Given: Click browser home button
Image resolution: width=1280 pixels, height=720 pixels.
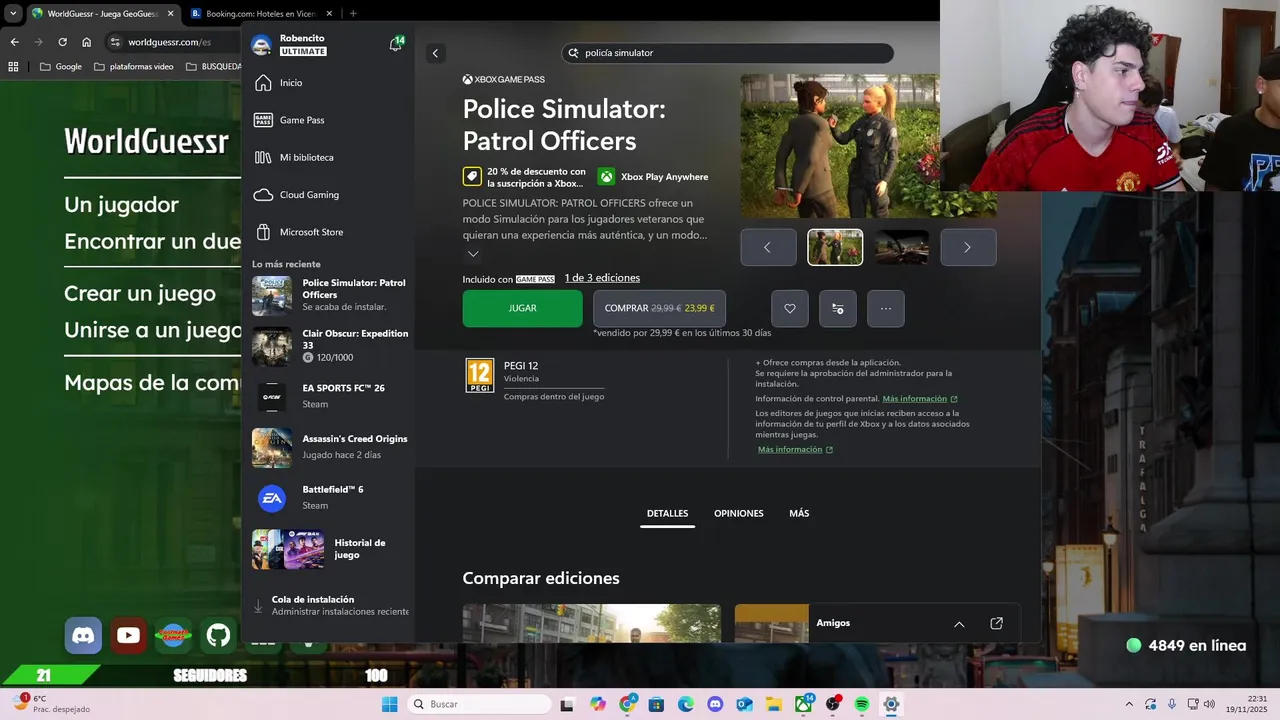Looking at the screenshot, I should coord(86,42).
